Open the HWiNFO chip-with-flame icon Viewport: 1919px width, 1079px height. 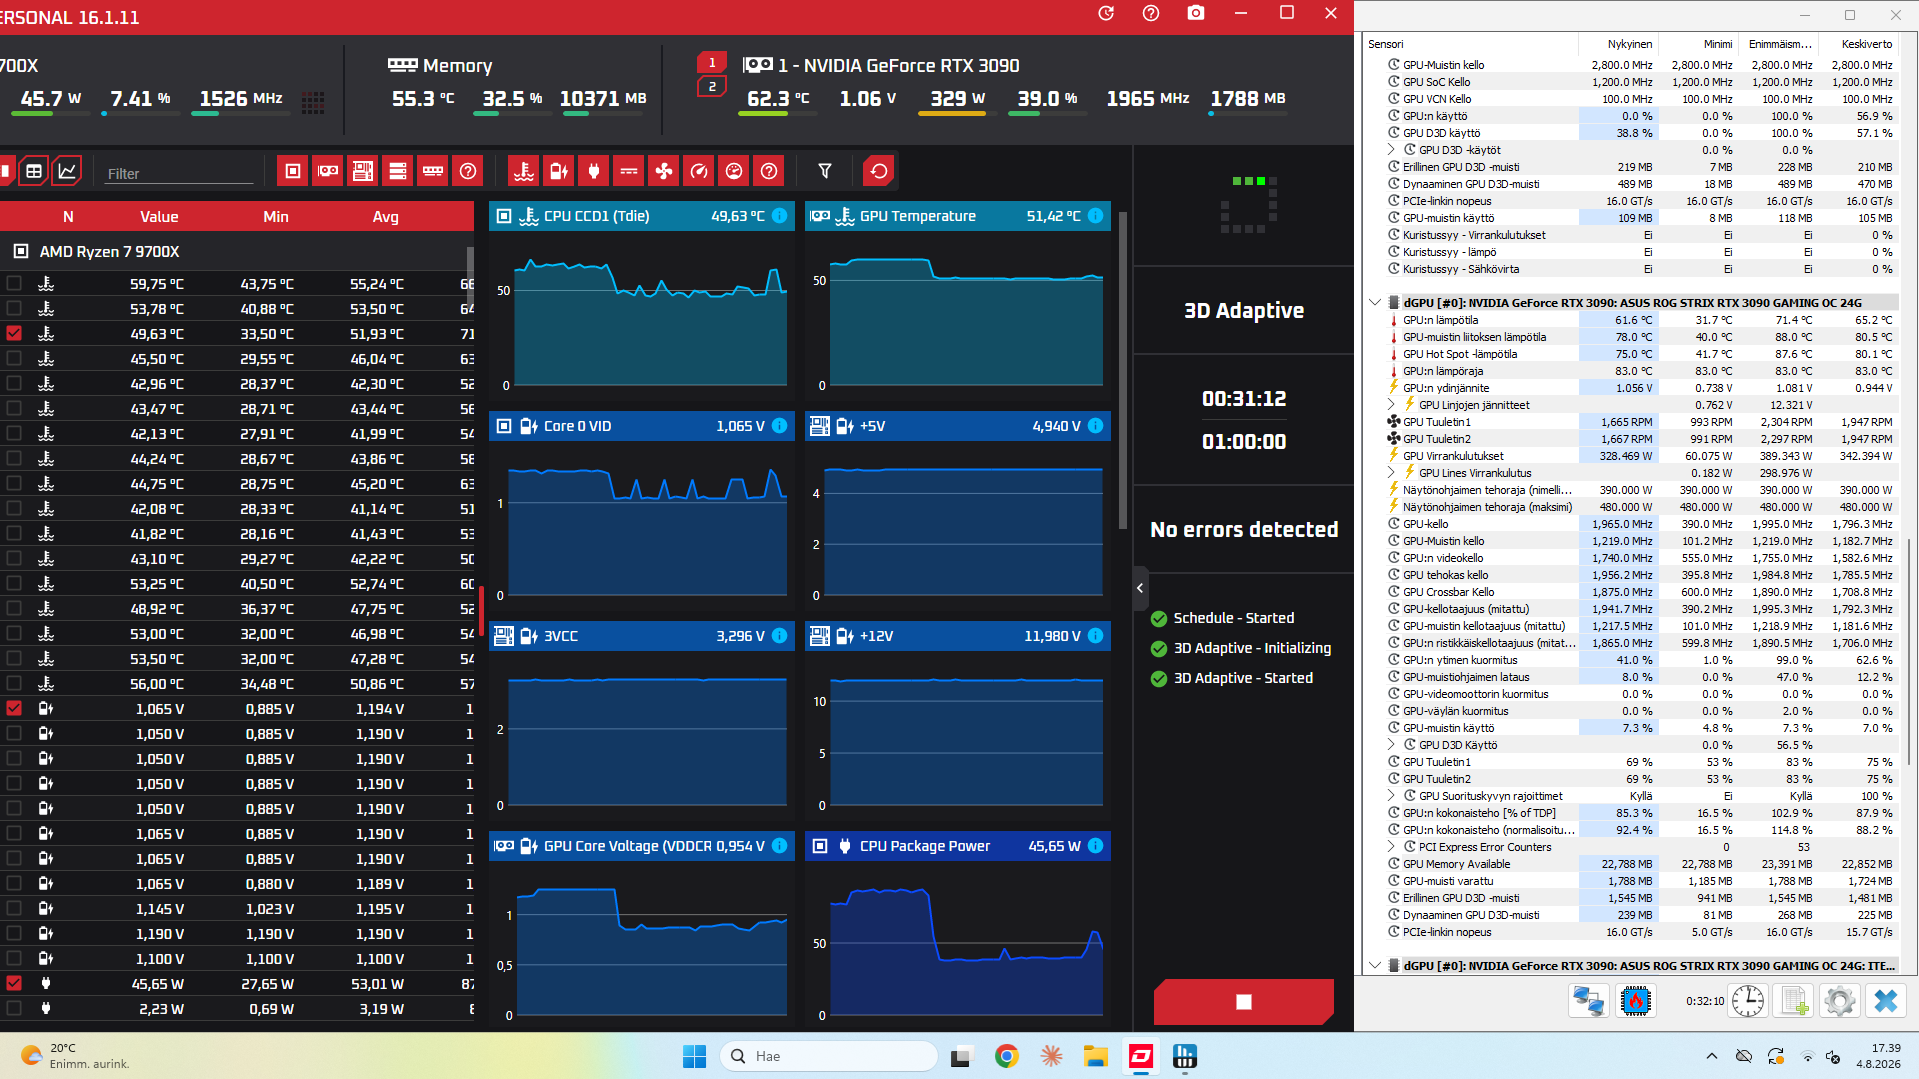1636,1001
